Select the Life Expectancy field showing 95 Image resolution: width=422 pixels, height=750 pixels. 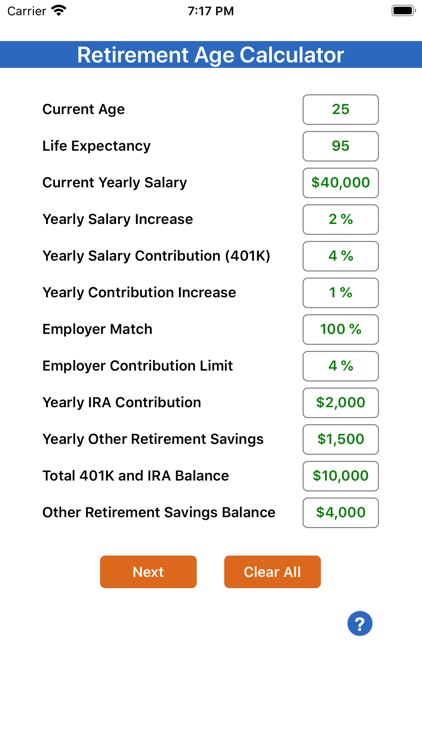pos(341,146)
